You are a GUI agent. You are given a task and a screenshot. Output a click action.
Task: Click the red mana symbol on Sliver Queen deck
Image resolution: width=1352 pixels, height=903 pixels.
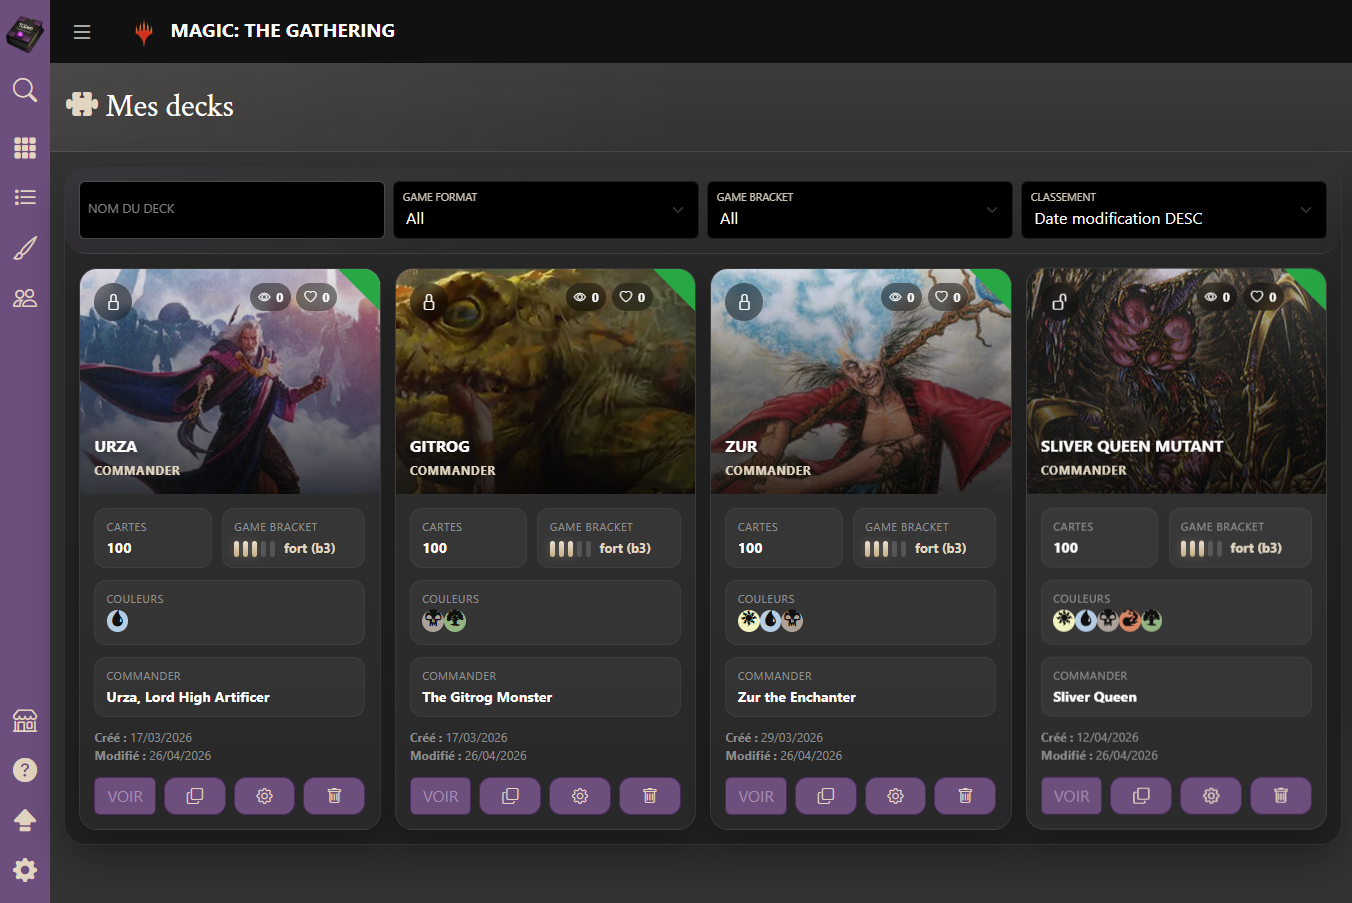tap(1130, 620)
